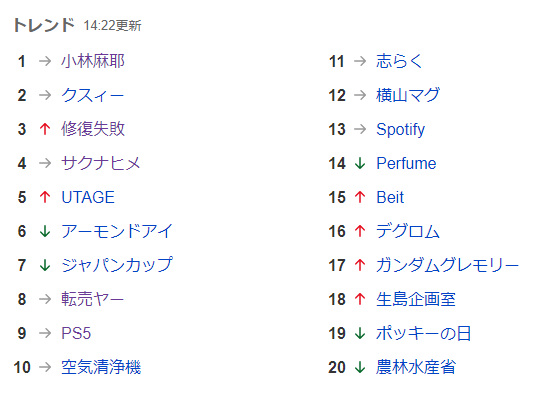535x404 pixels.
Task: Click the PS5 trend link
Action: tap(76, 333)
